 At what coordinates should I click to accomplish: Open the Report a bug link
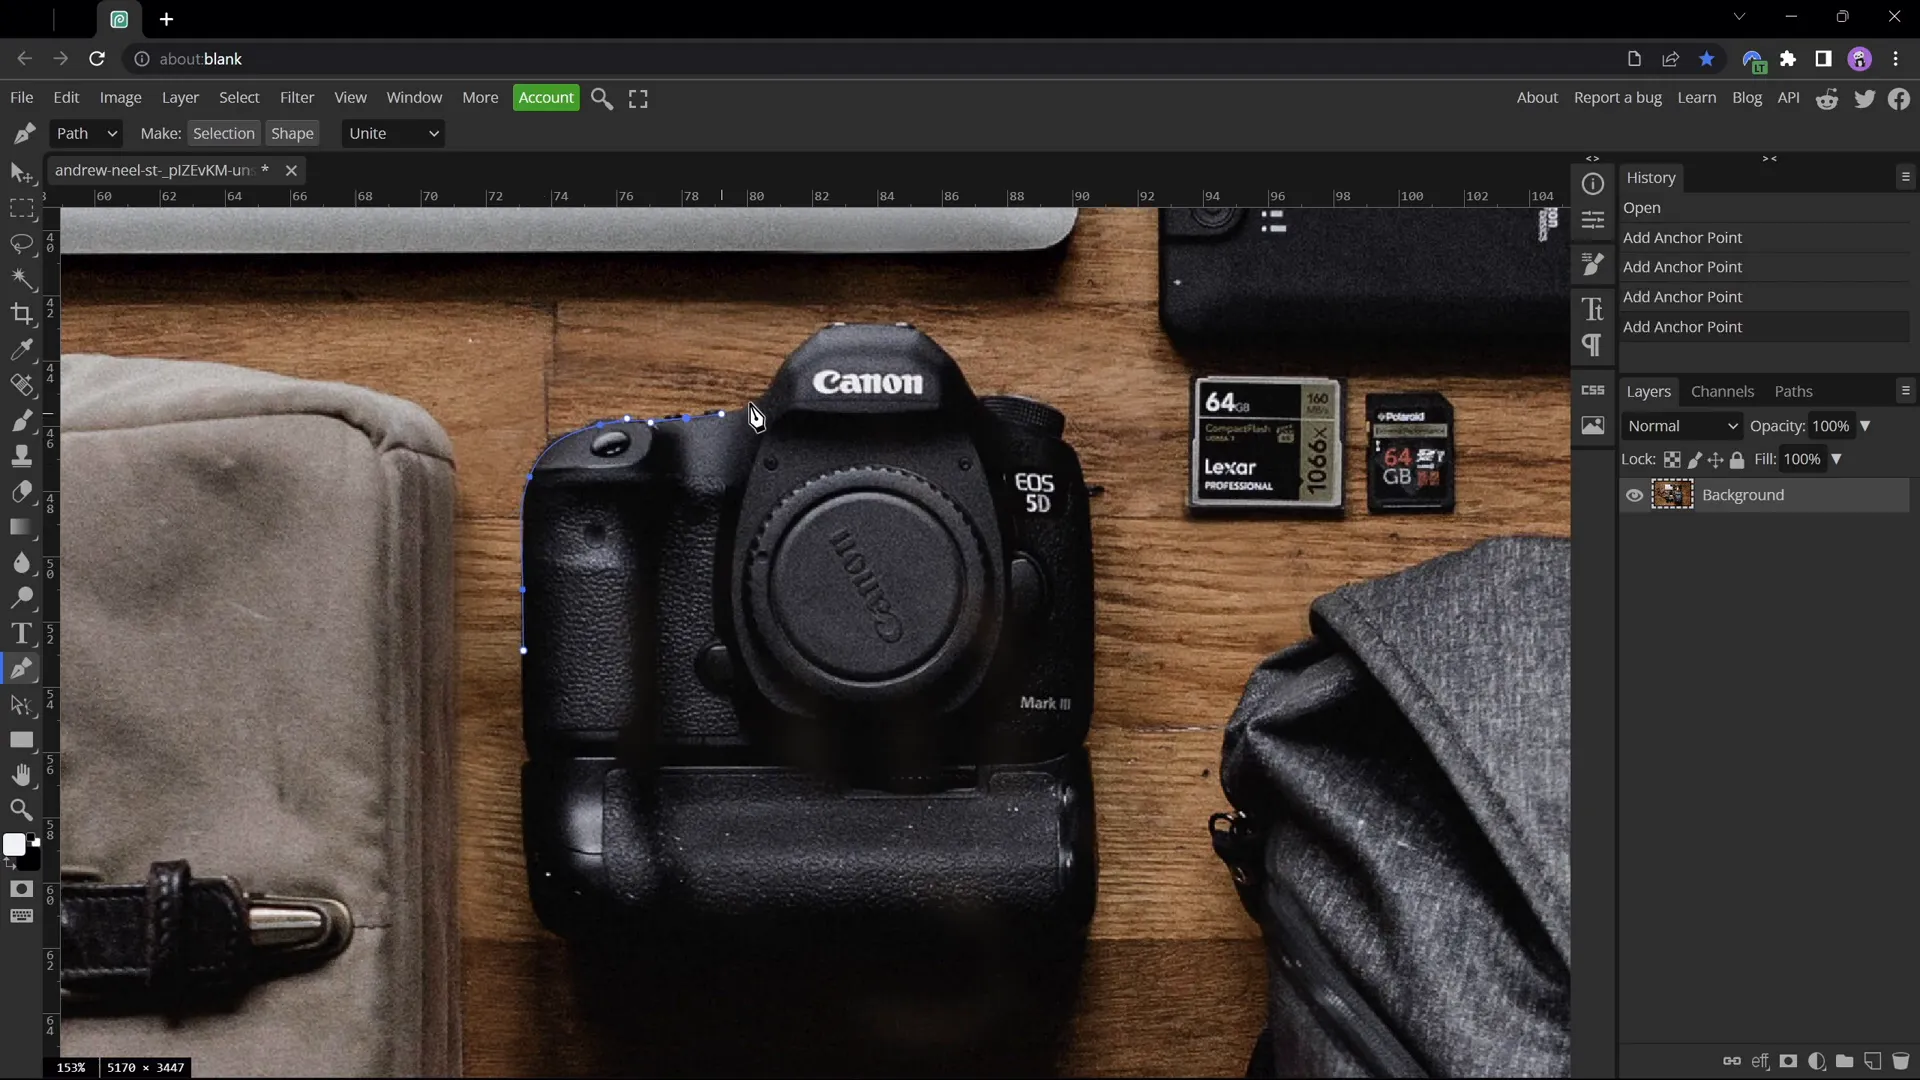[1619, 97]
